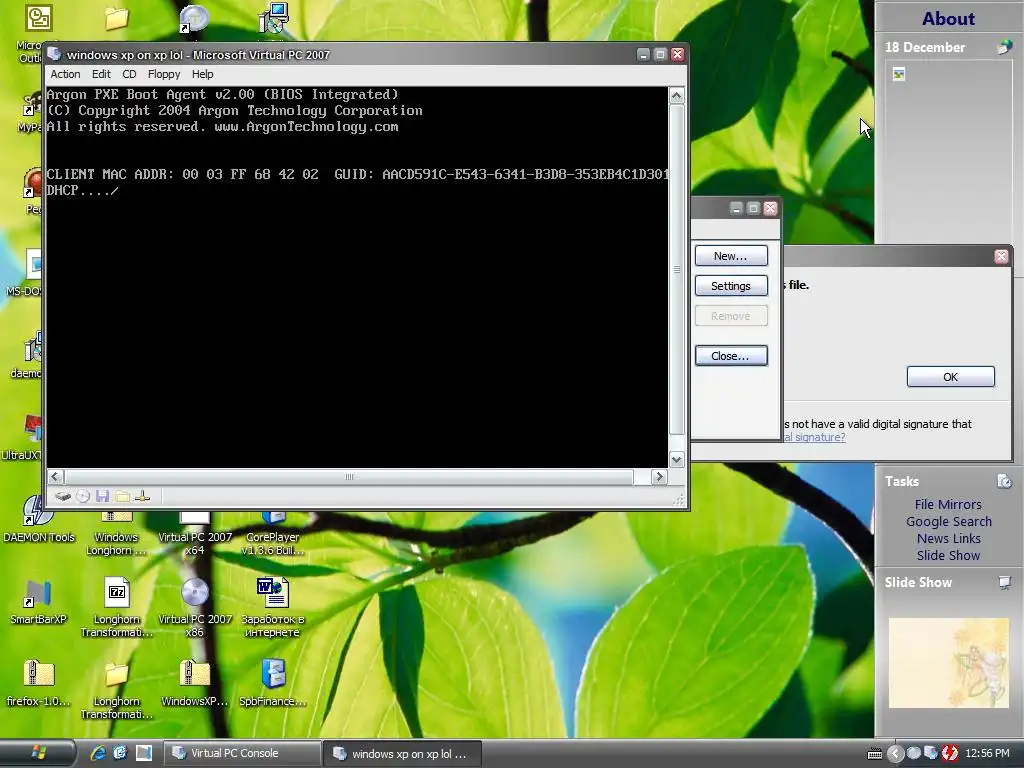The width and height of the screenshot is (1024, 768).
Task: Click OK in the signature warning dialog
Action: [950, 377]
